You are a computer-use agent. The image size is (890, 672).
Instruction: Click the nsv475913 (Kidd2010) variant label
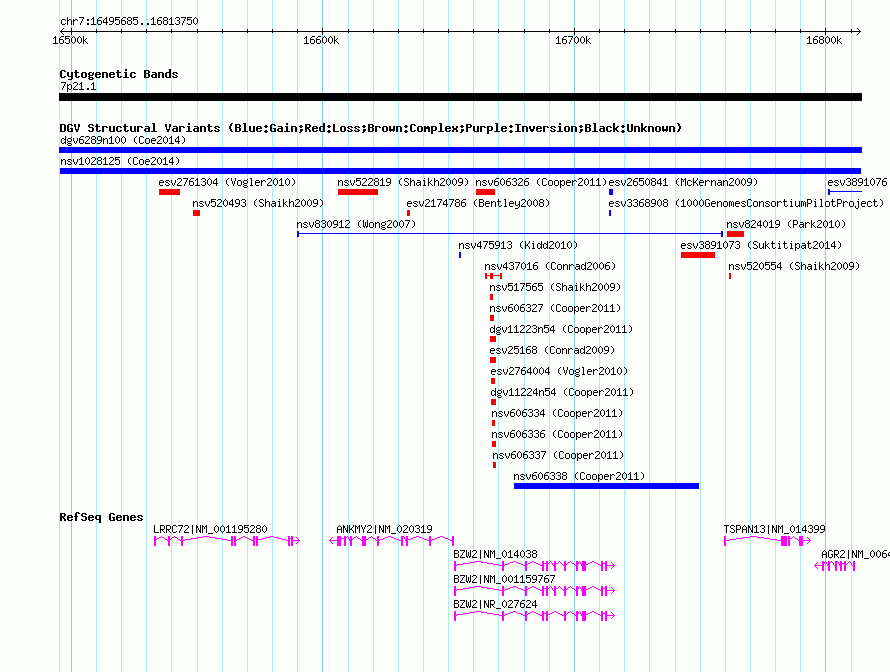[518, 245]
